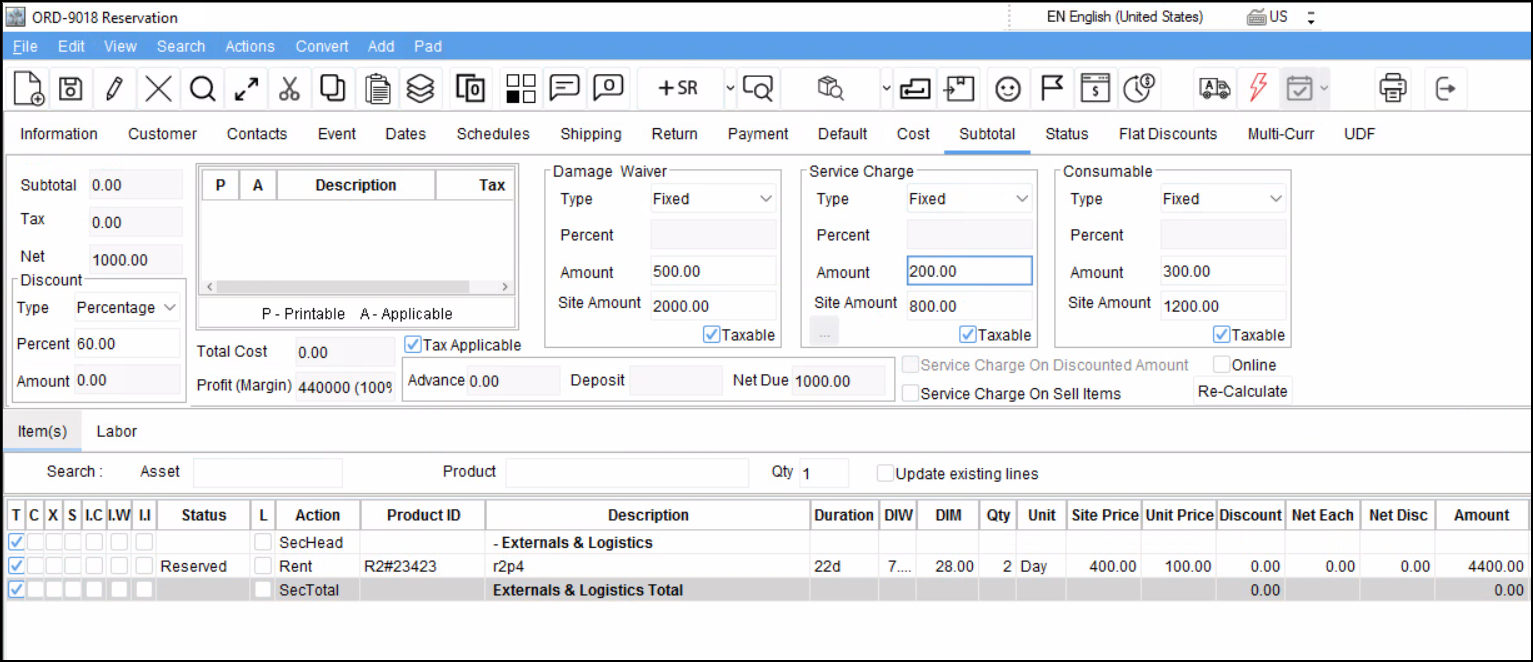Click the dollar window icon
The image size is (1533, 662).
click(1096, 88)
